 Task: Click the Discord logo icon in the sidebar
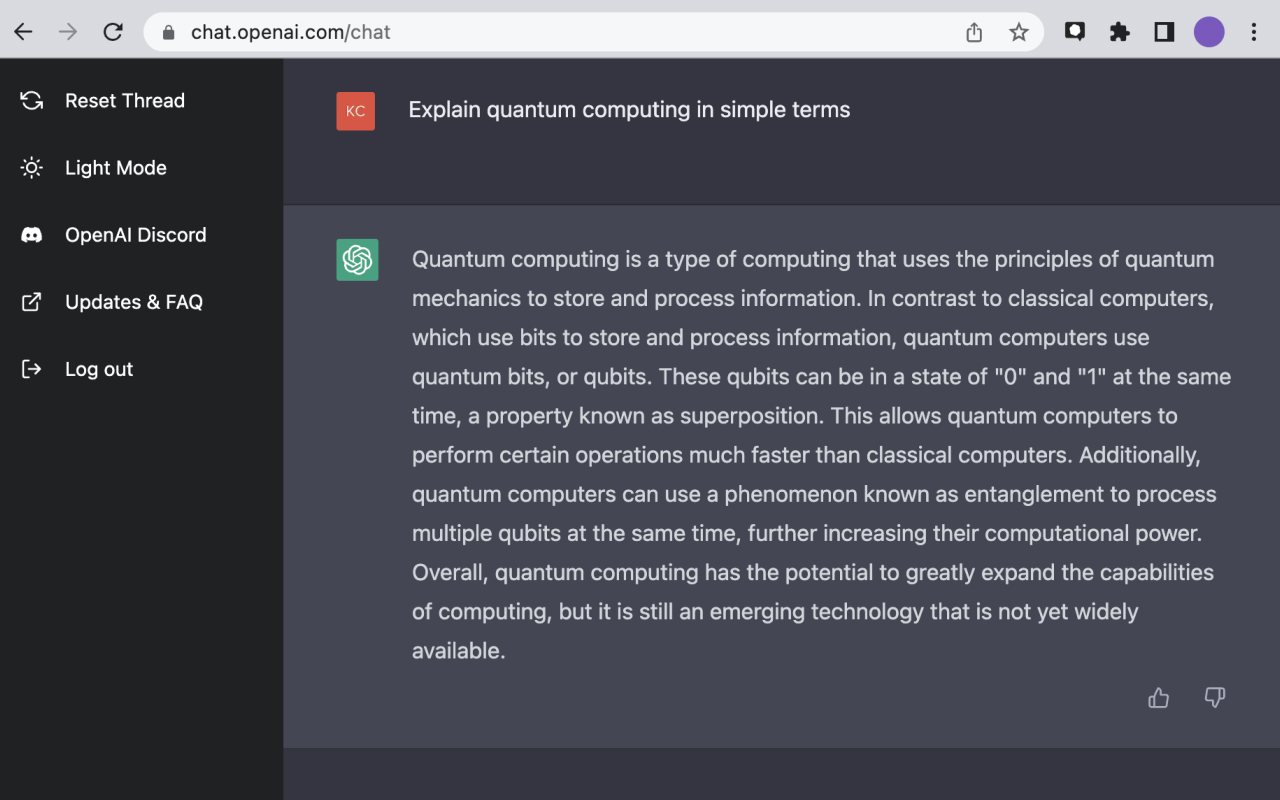tap(32, 235)
